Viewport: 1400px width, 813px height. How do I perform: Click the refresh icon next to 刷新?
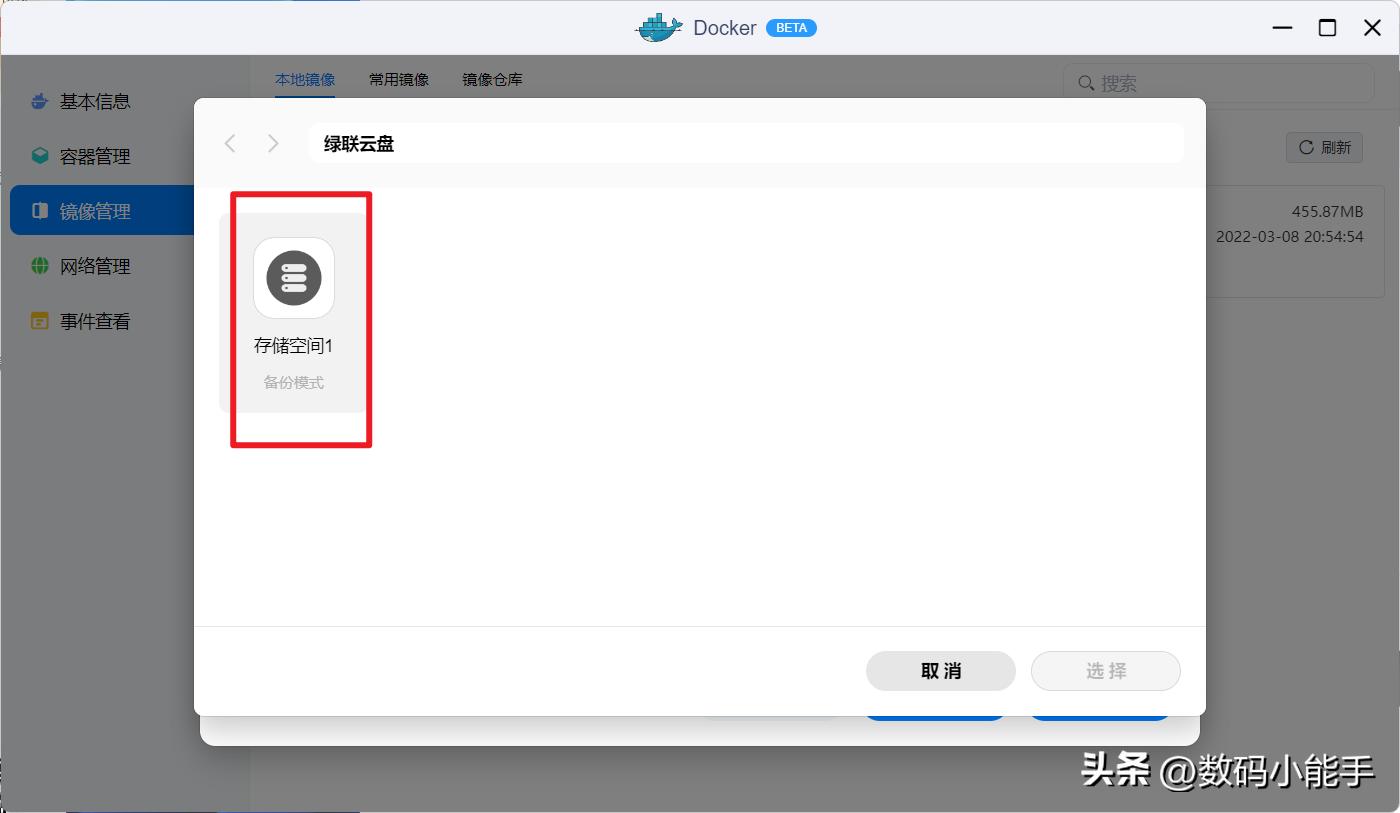(1308, 147)
